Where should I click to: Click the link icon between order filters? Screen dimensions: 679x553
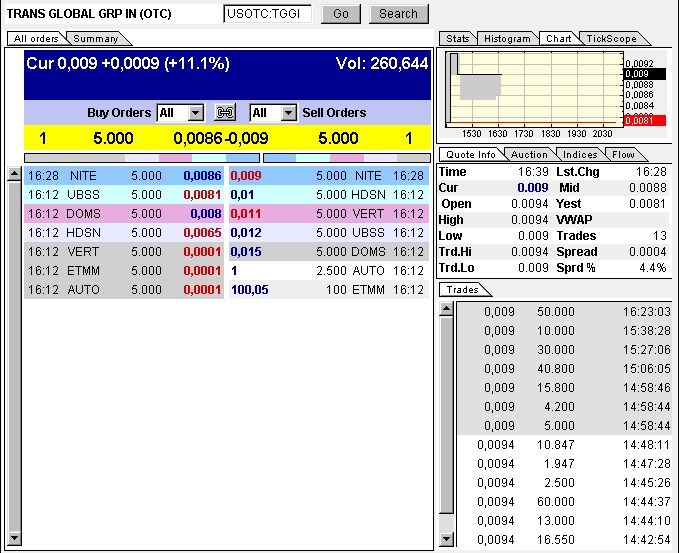tap(225, 113)
